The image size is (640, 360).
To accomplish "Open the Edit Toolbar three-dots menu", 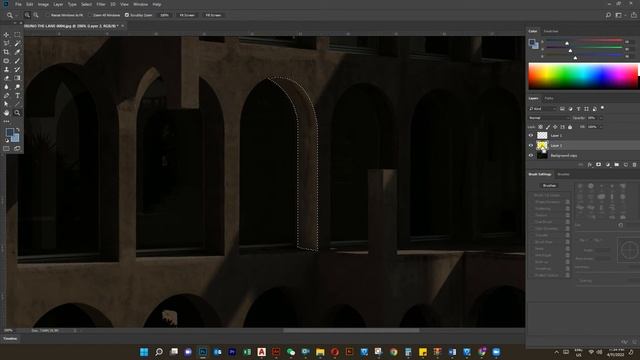I will (x=6, y=121).
